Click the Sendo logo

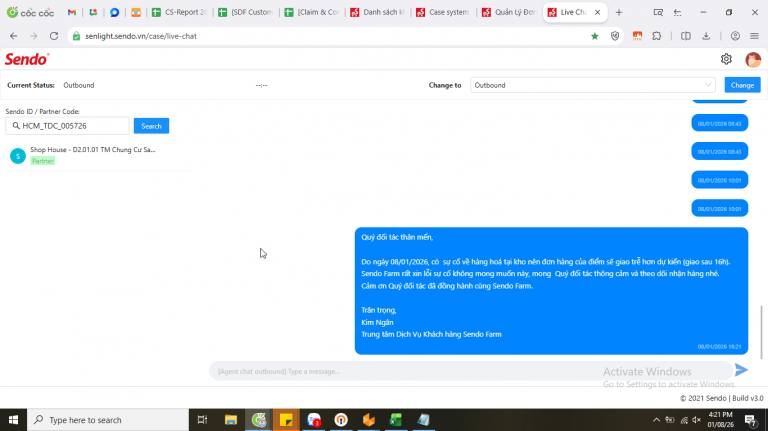(27, 59)
